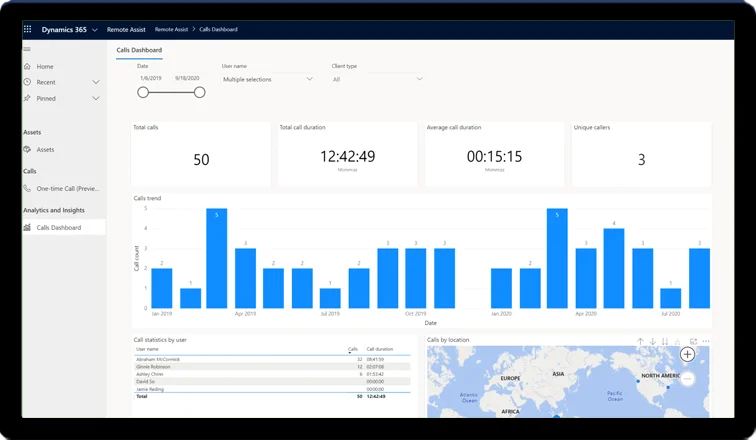Click the date slider's right end handle
The height and width of the screenshot is (440, 756).
tap(199, 92)
